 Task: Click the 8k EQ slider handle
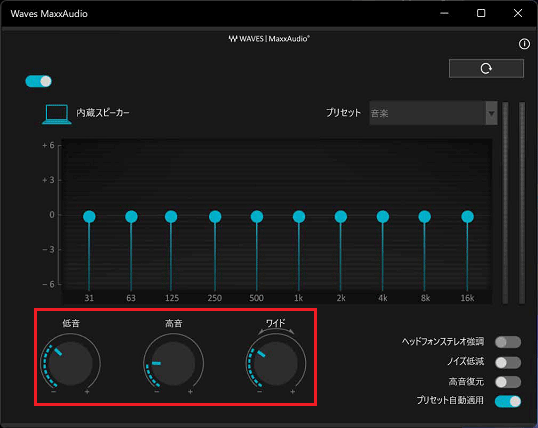pos(424,217)
